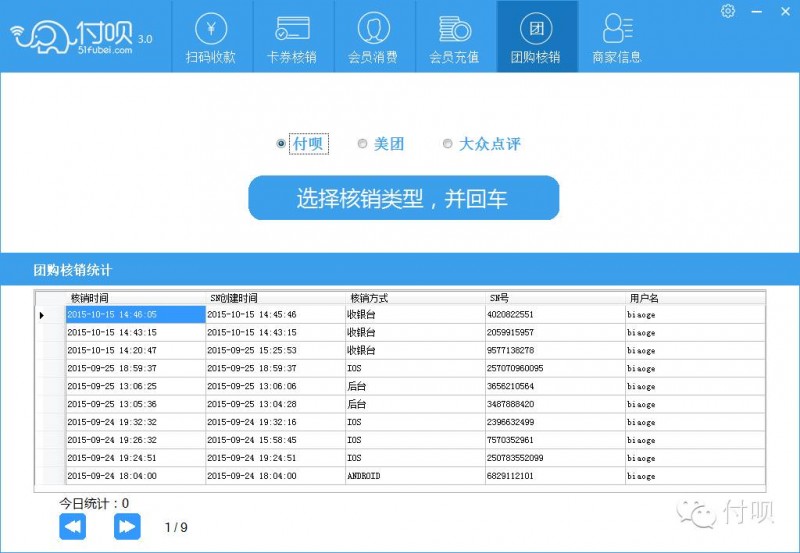Open the 会员充值 member recharge icon

[454, 37]
